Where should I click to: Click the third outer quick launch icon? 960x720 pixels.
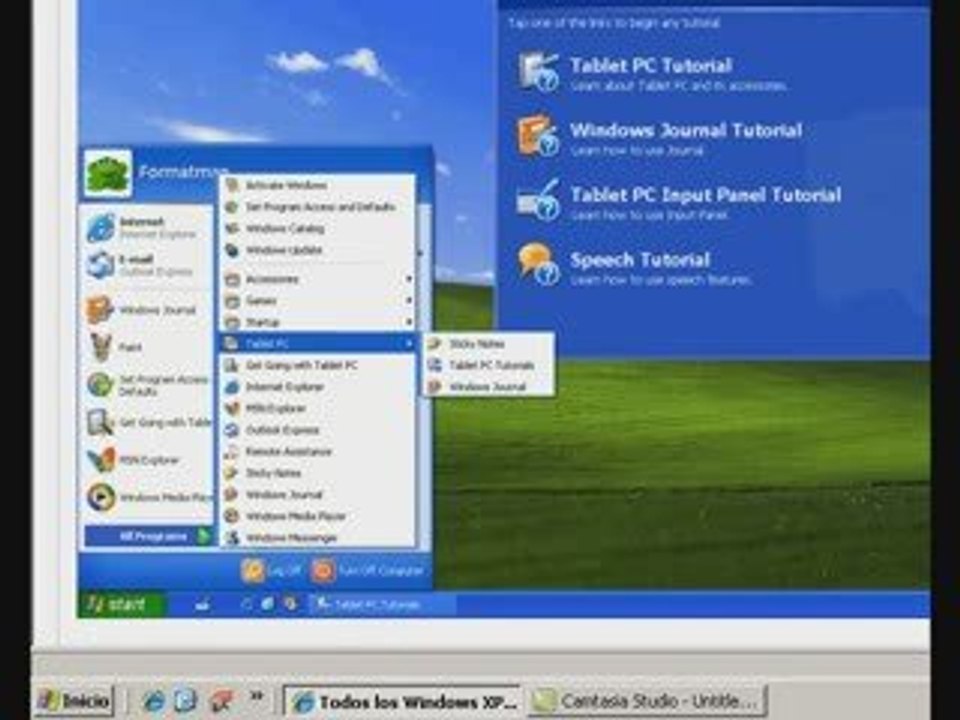(221, 700)
